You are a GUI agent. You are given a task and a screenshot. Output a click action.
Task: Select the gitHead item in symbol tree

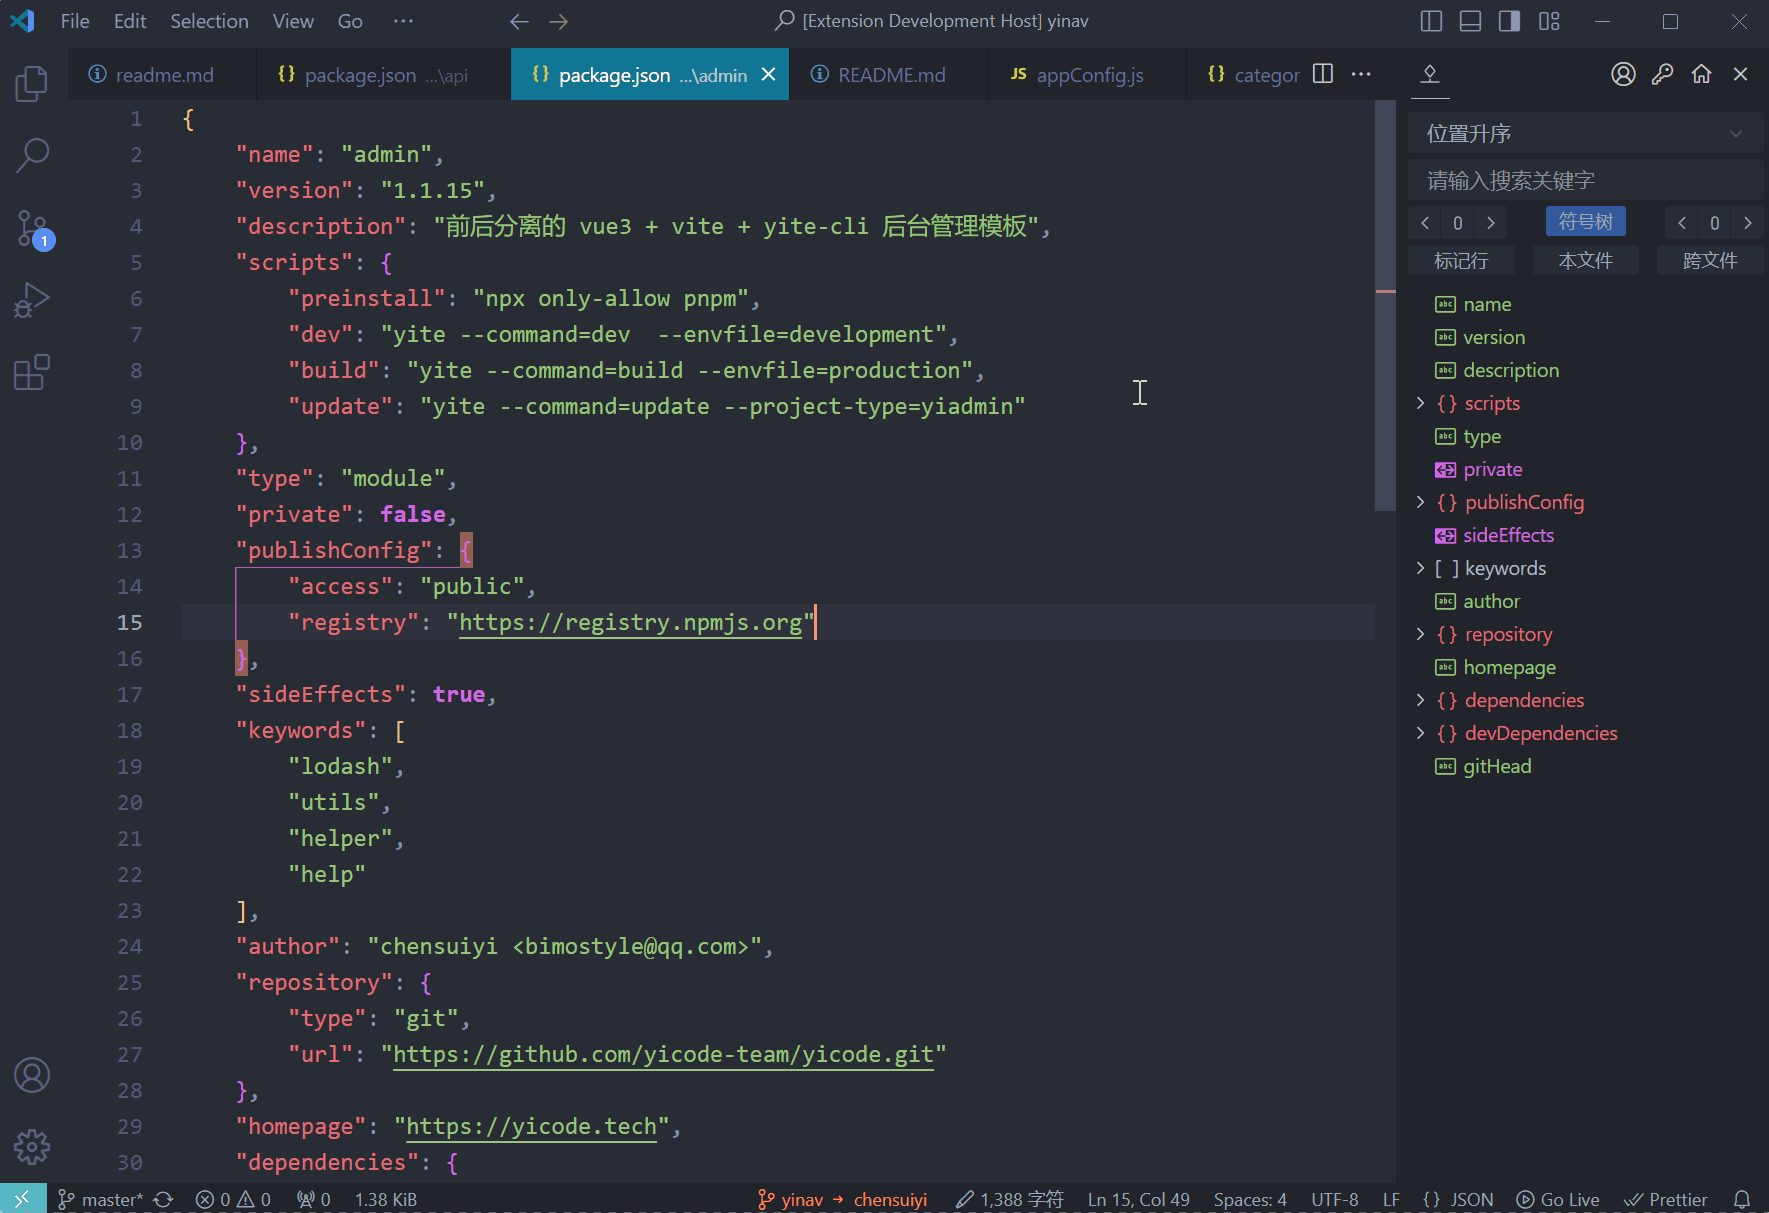1497,766
